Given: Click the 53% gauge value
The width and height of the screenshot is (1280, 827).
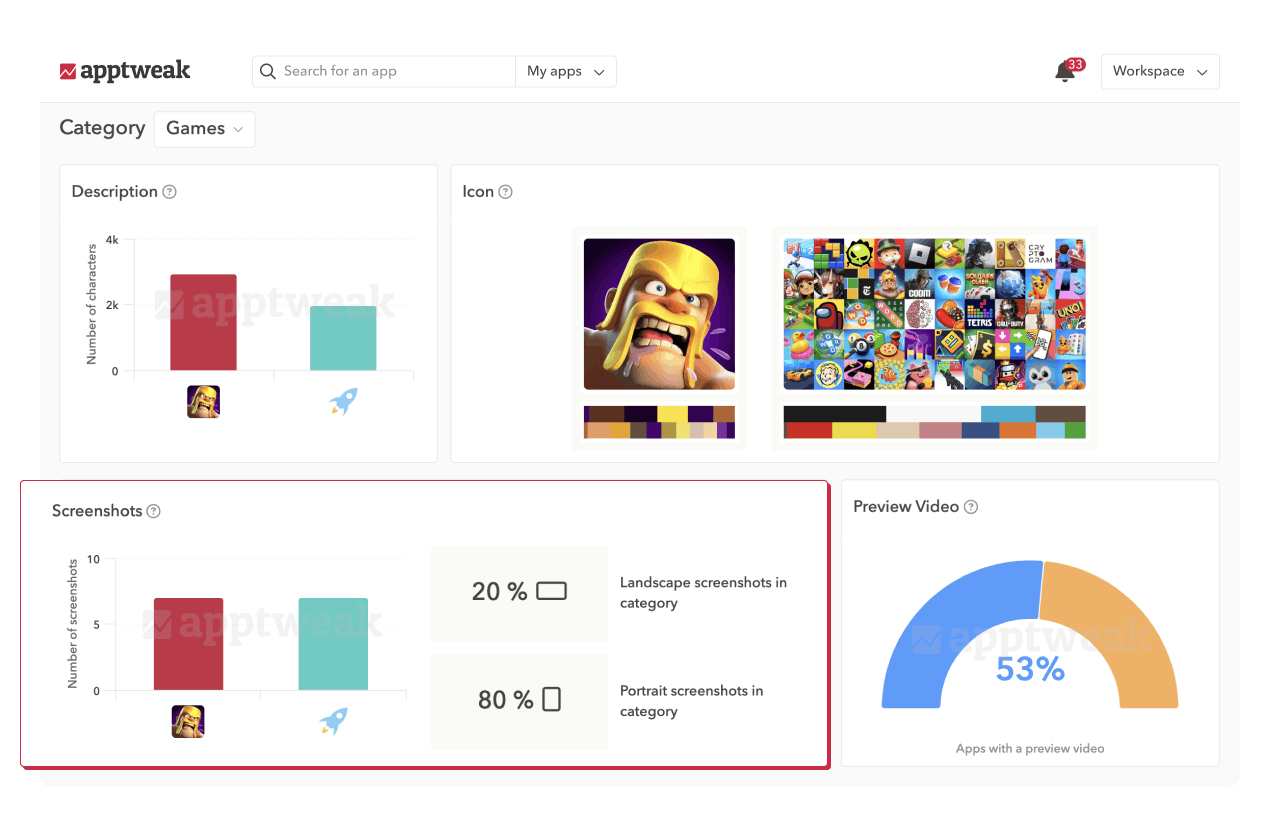Looking at the screenshot, I should tap(1030, 668).
